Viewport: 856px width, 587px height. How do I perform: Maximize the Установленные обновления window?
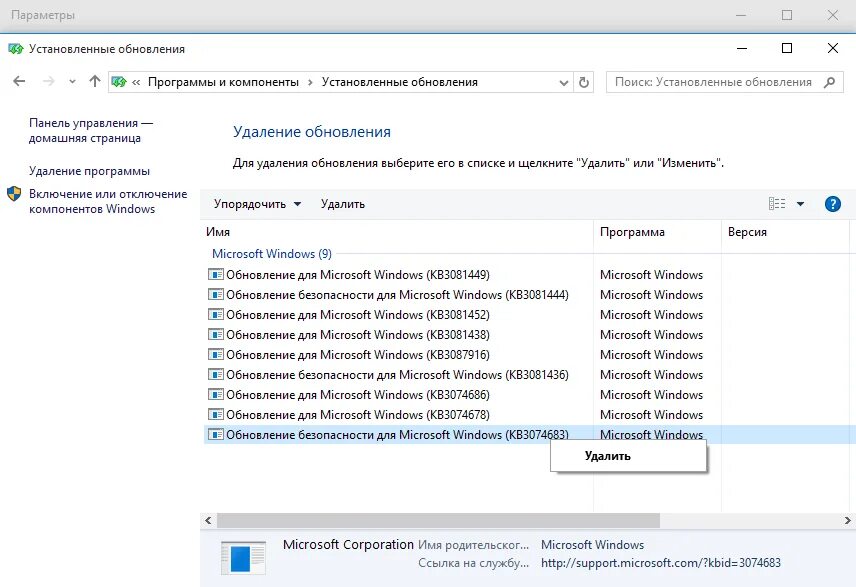coord(787,48)
